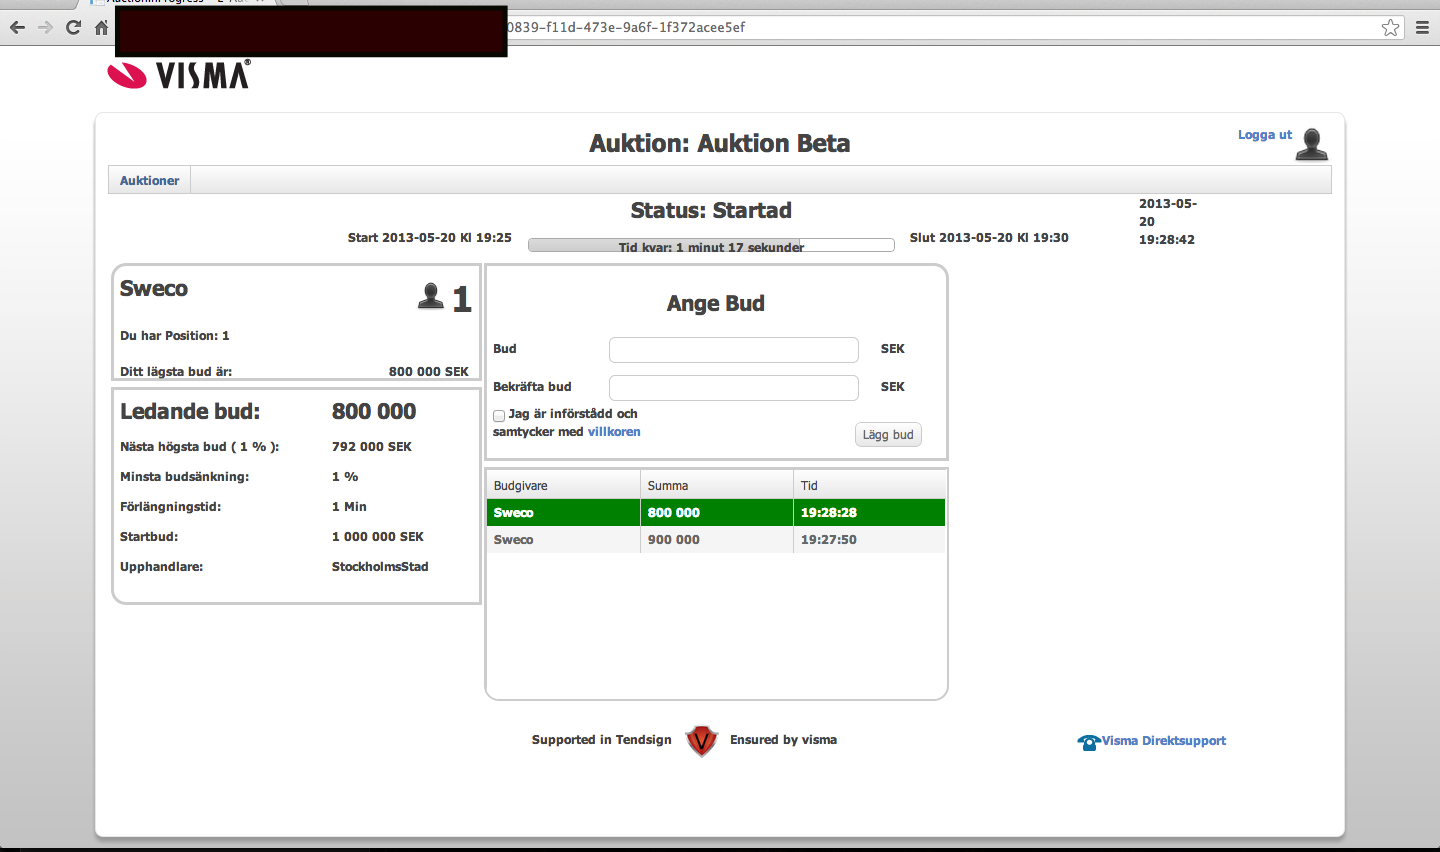Click the Slut 2013-05-20 Kl 19:30 text
1440x852 pixels.
click(x=989, y=238)
